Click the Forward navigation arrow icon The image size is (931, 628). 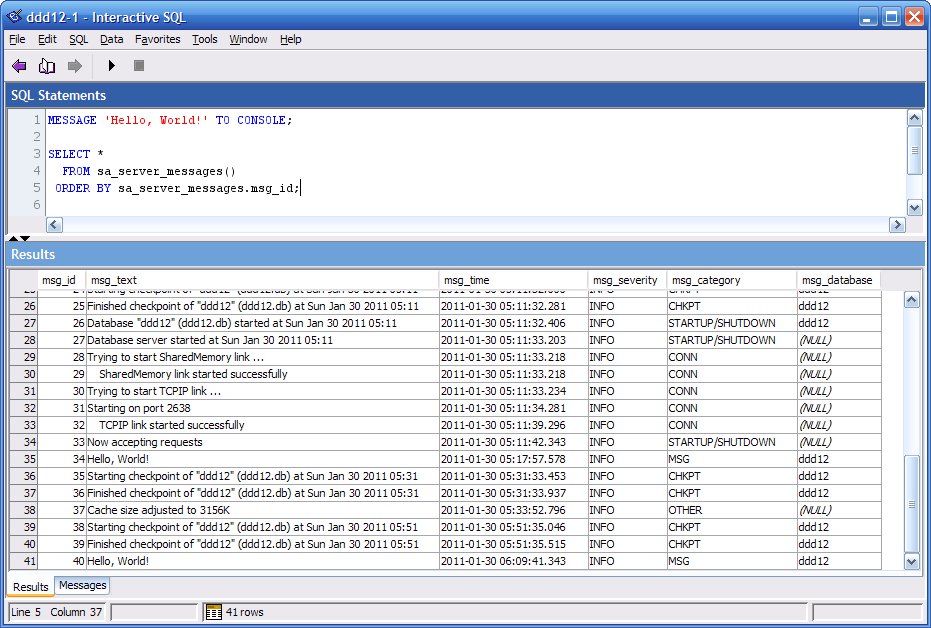pyautogui.click(x=73, y=65)
